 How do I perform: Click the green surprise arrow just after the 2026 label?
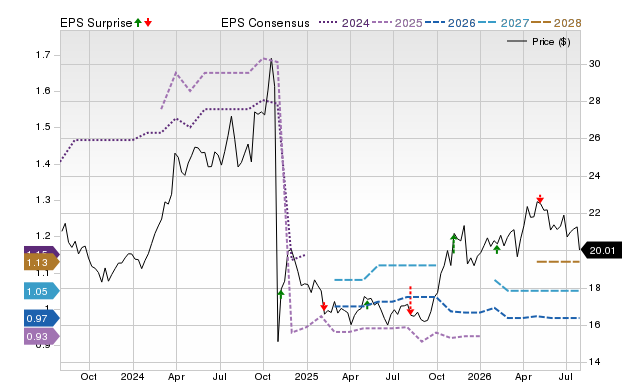(x=497, y=249)
